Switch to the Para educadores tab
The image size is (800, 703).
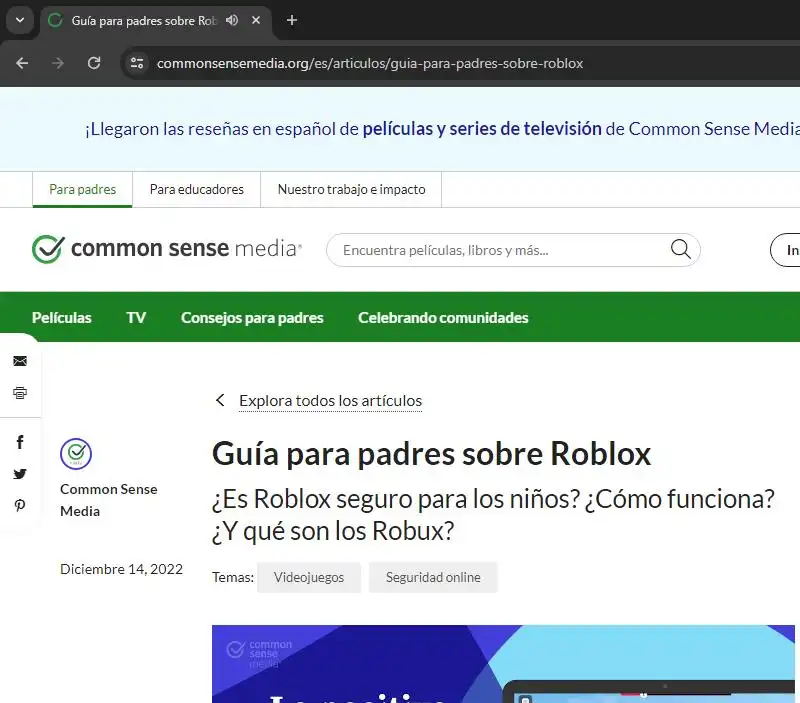[x=196, y=189]
